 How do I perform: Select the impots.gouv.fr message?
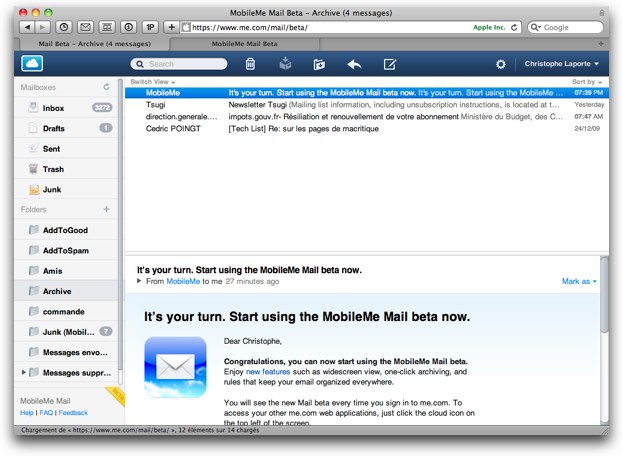tap(367, 117)
